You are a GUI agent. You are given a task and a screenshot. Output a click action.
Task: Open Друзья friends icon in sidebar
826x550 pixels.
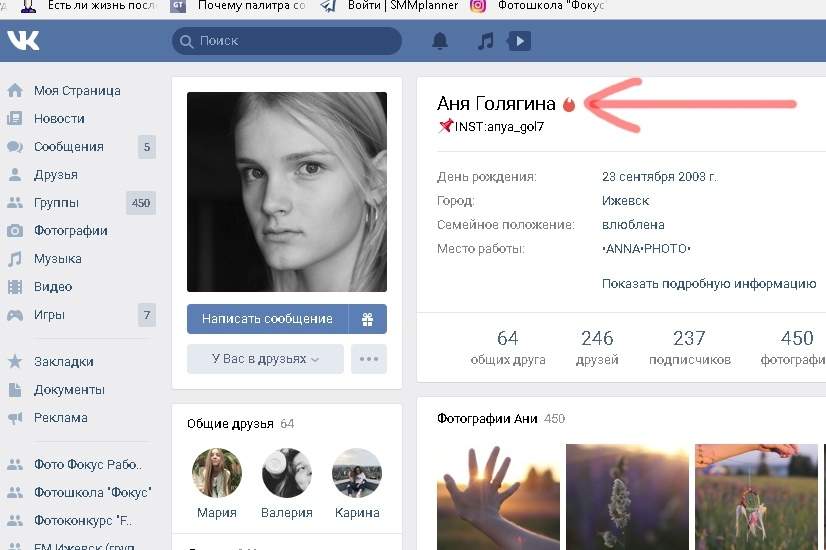coord(15,174)
